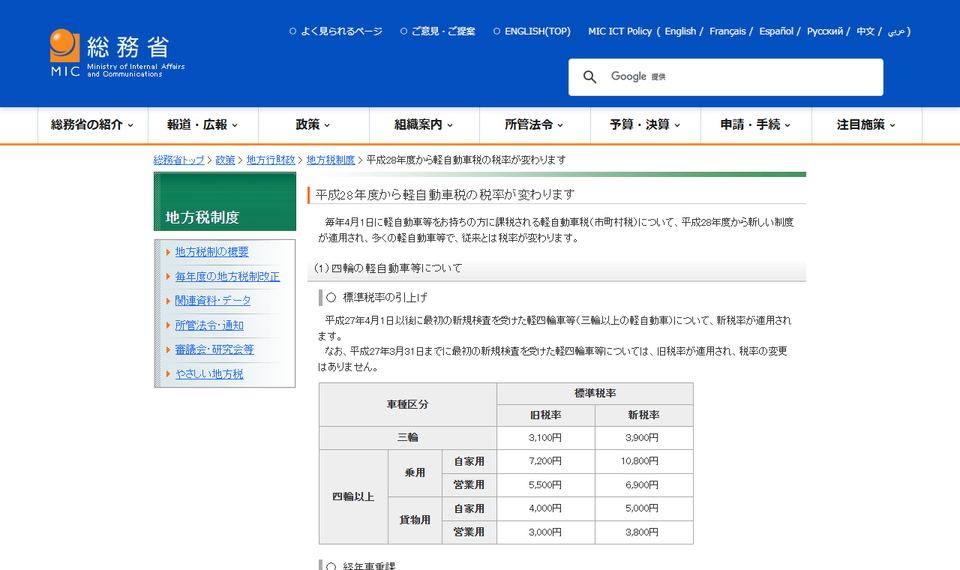Expand 組織案内 menu

pyautogui.click(x=424, y=125)
